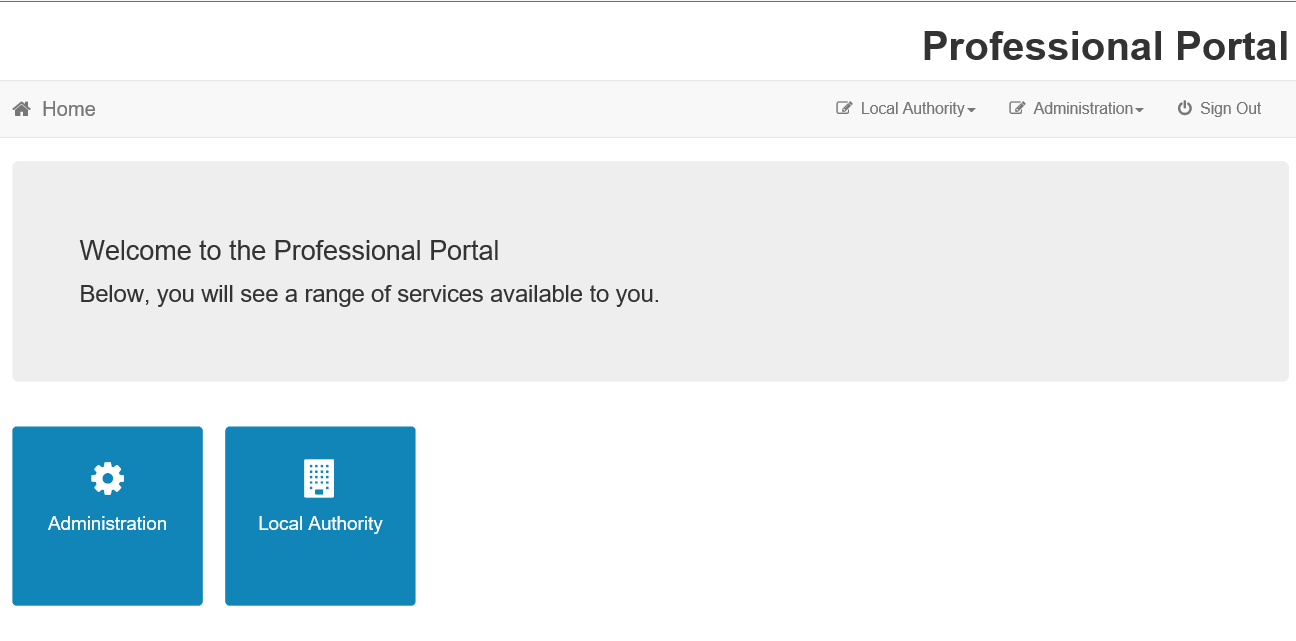Click the 'range of services available' sentence
1296x641 pixels.
click(x=369, y=295)
